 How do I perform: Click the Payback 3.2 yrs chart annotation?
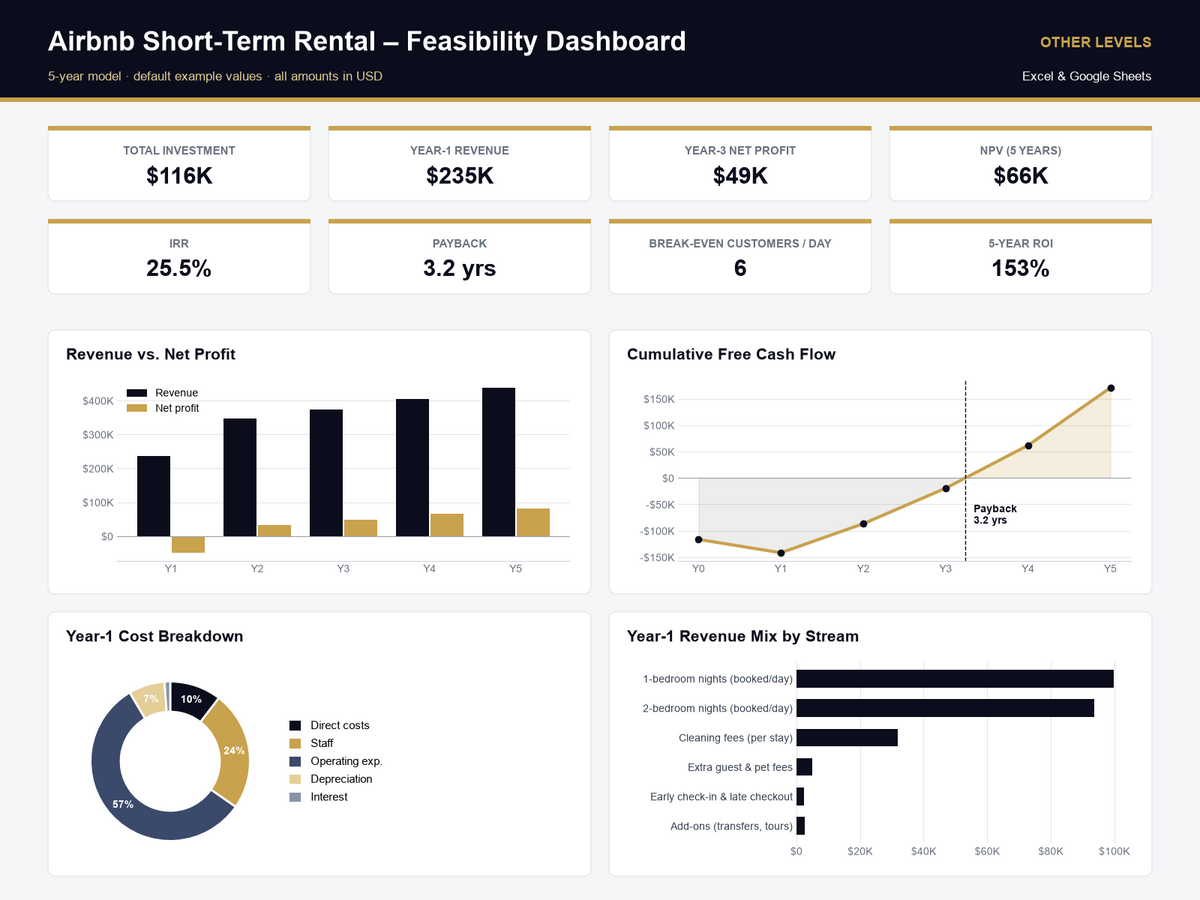(995, 515)
